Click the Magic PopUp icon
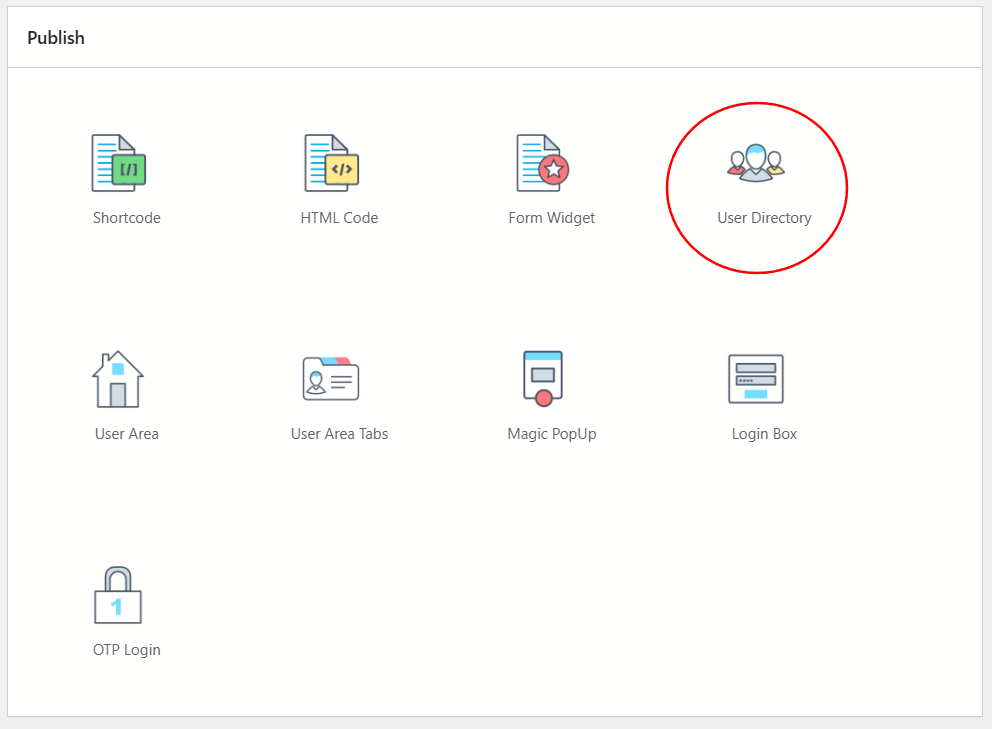 click(543, 378)
